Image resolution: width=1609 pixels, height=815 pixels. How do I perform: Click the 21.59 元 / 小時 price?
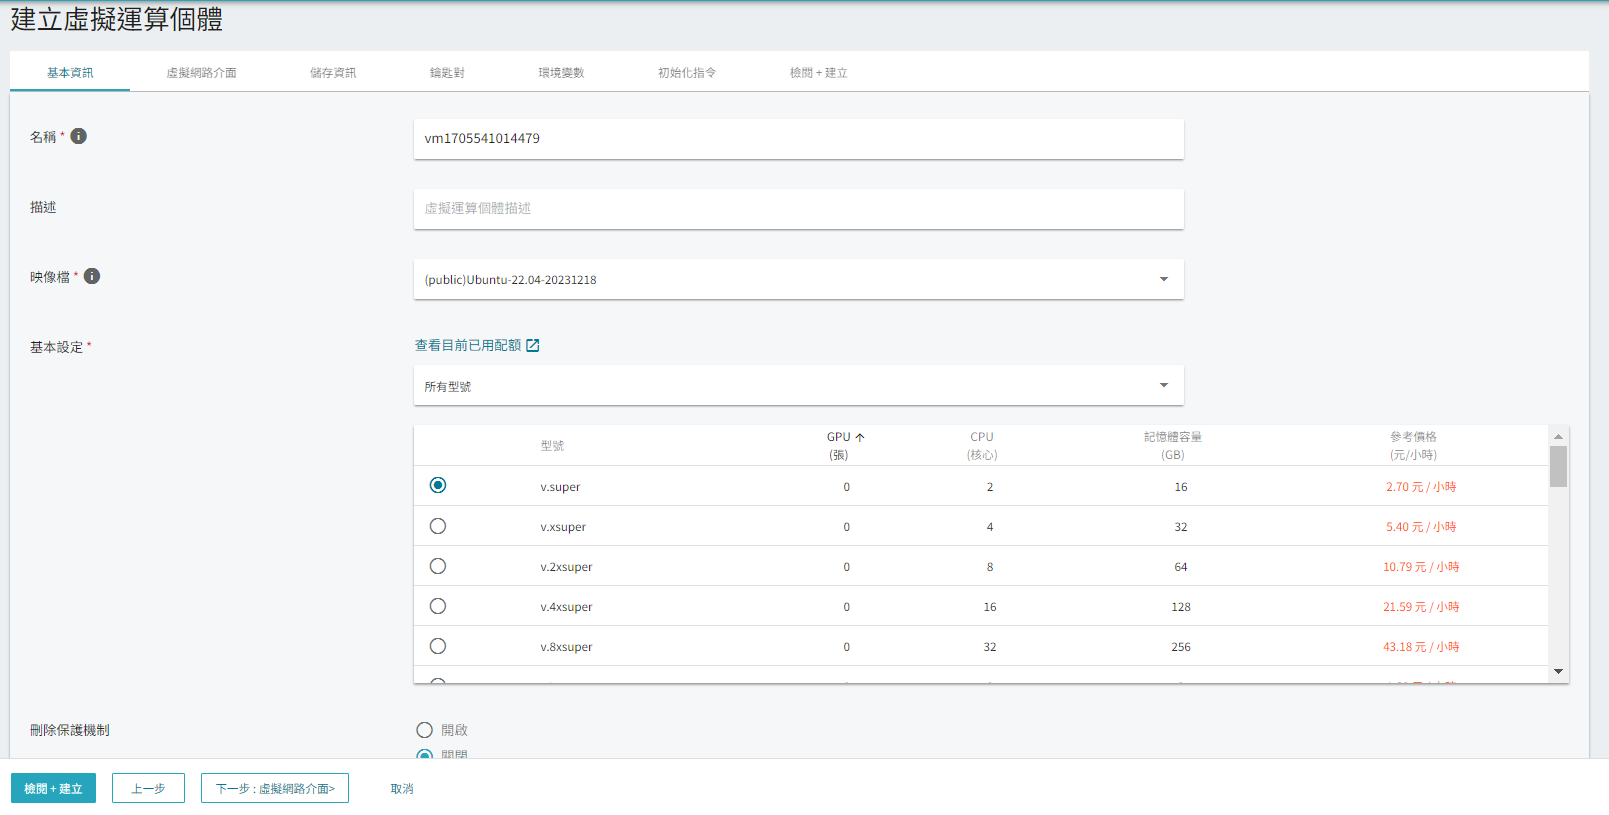point(1421,607)
